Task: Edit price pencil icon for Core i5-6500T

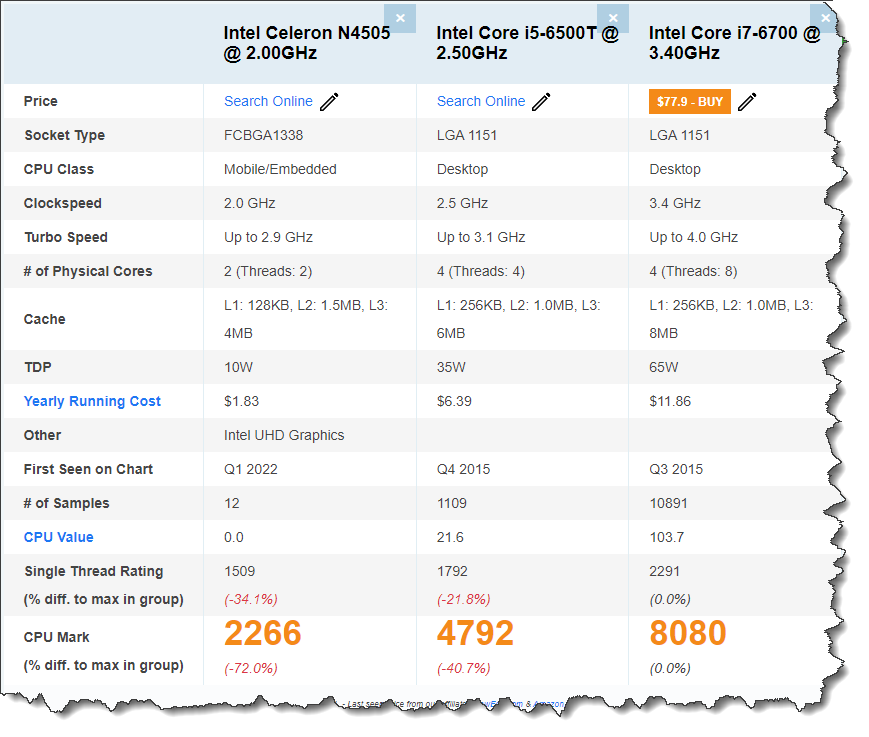Action: pyautogui.click(x=541, y=101)
